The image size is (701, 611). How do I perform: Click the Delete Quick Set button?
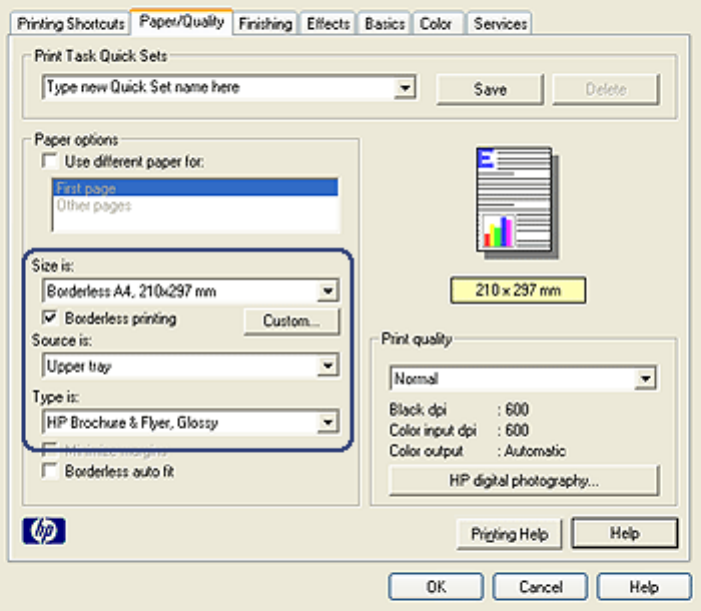[x=606, y=89]
